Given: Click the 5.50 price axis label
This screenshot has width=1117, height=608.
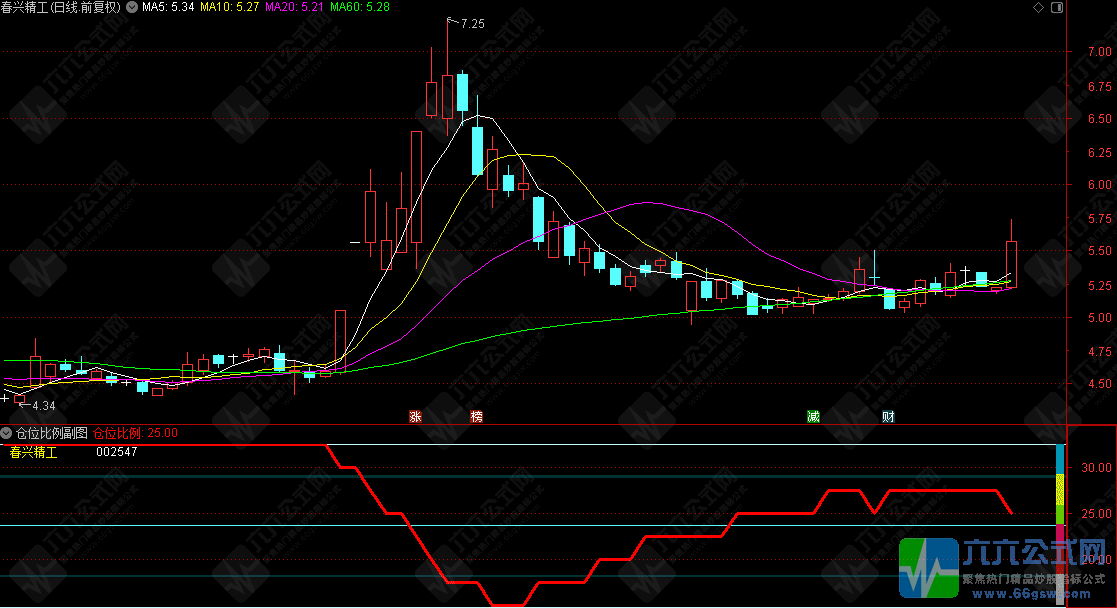Looking at the screenshot, I should click(x=1100, y=251).
